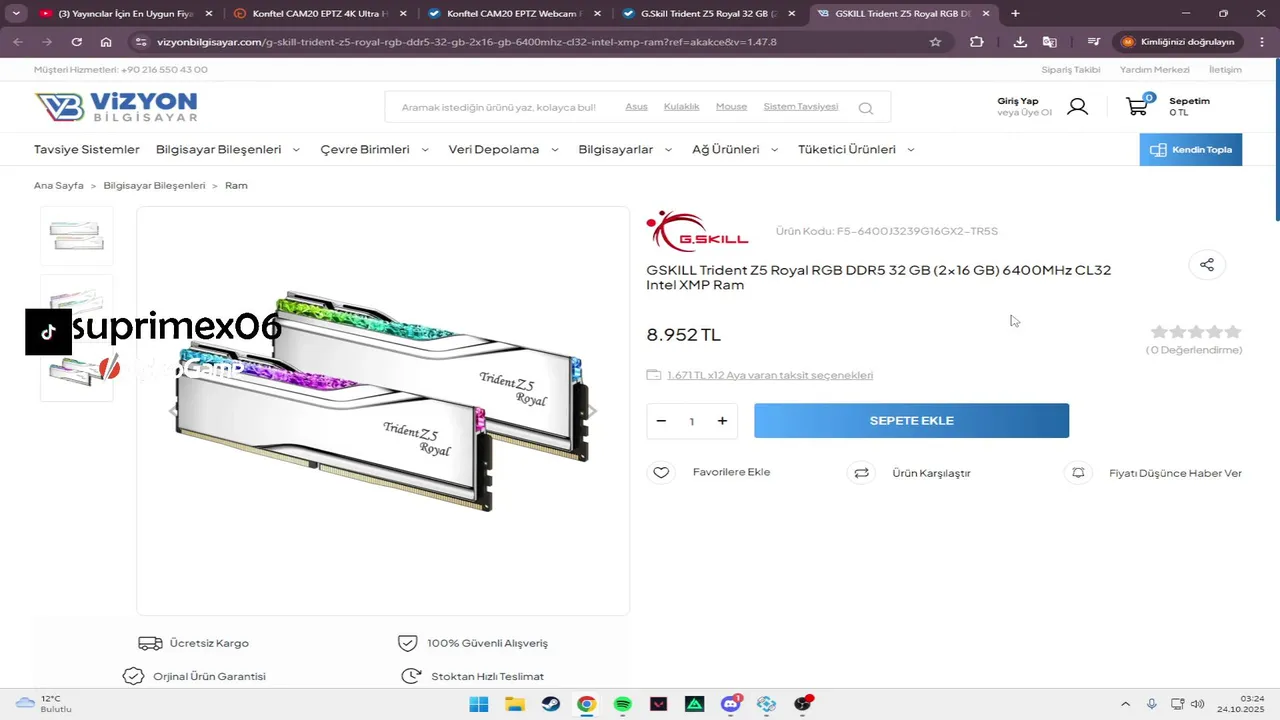Reload the page with refresh icon
Image resolution: width=1280 pixels, height=720 pixels.
point(77,42)
